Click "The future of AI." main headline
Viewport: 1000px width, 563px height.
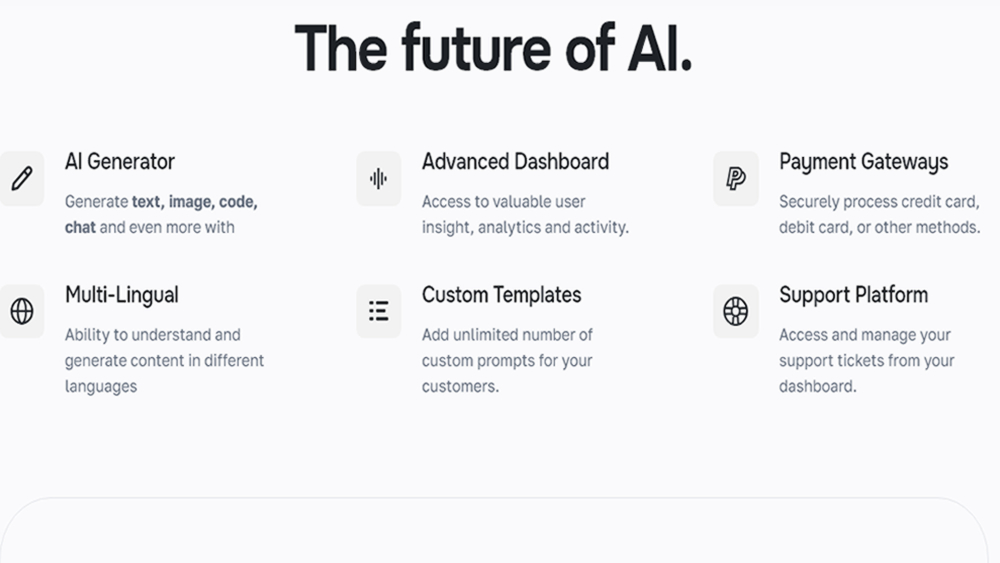[493, 48]
